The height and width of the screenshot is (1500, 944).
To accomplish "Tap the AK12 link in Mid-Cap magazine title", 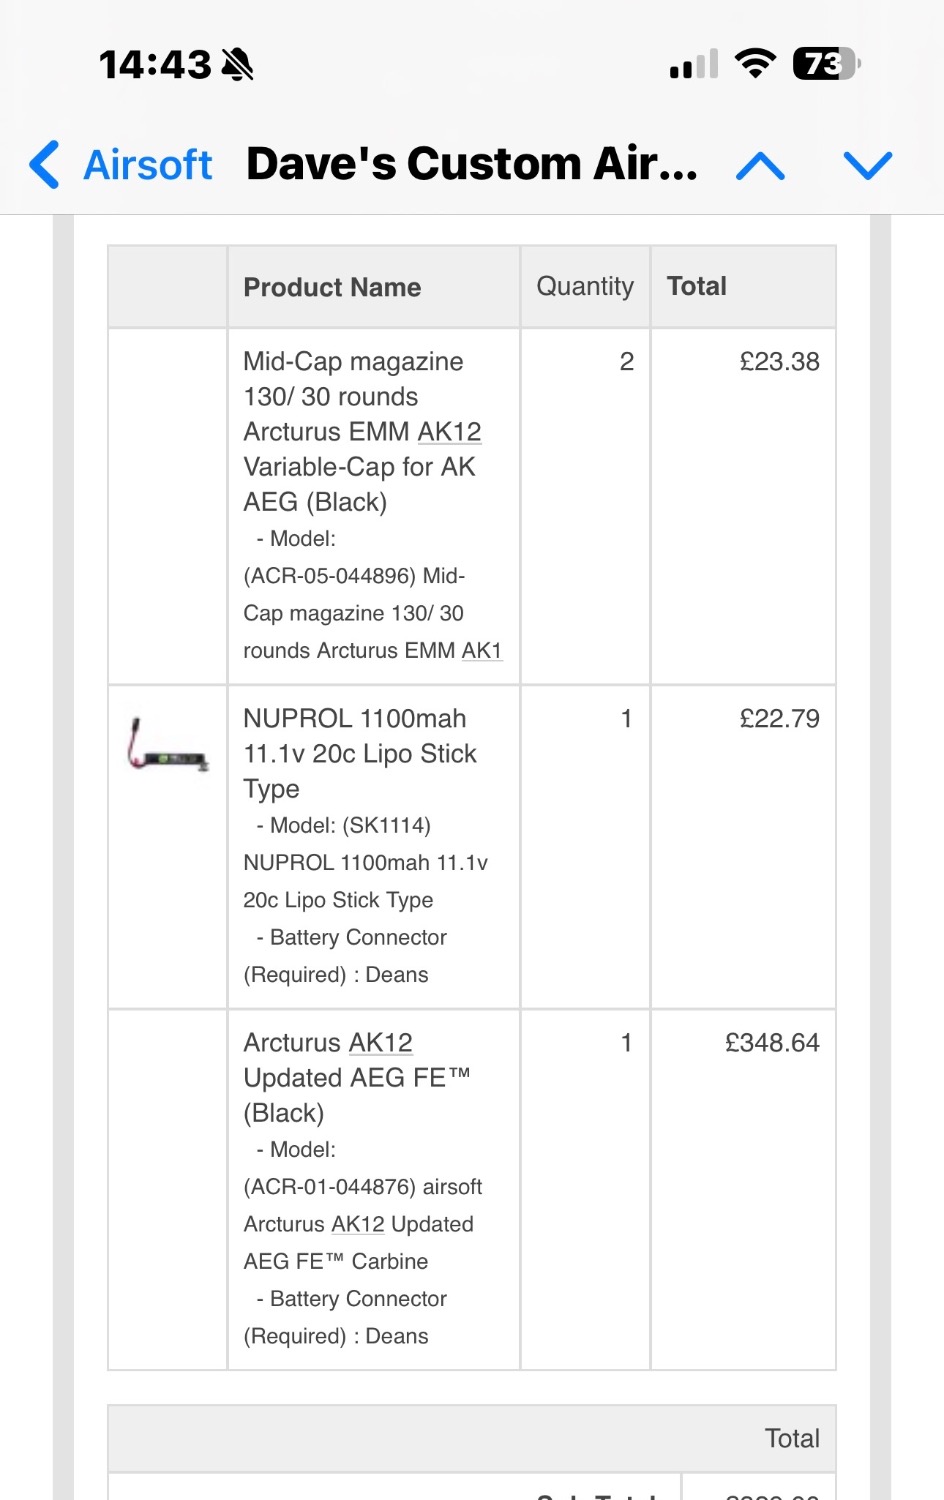I will (x=449, y=432).
